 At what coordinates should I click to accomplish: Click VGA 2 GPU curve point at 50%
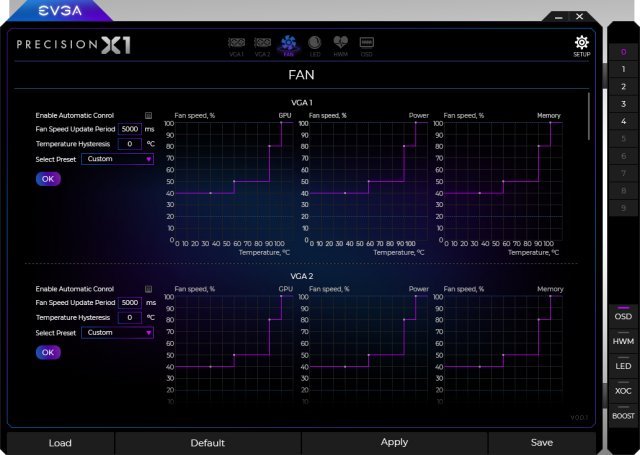pyautogui.click(x=234, y=355)
